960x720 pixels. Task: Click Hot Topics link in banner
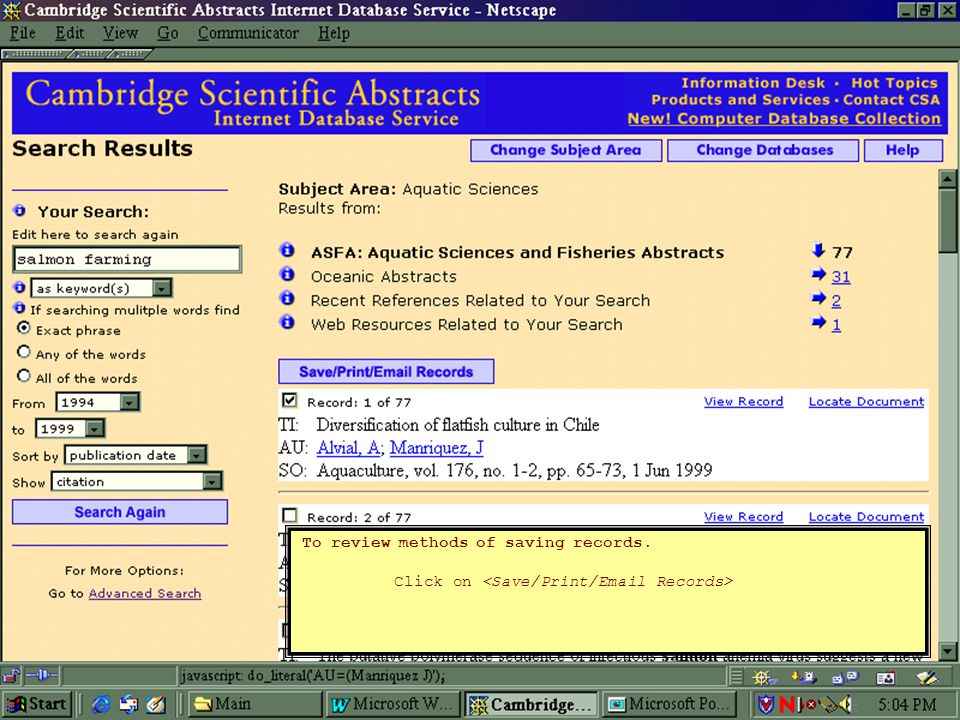click(x=894, y=83)
